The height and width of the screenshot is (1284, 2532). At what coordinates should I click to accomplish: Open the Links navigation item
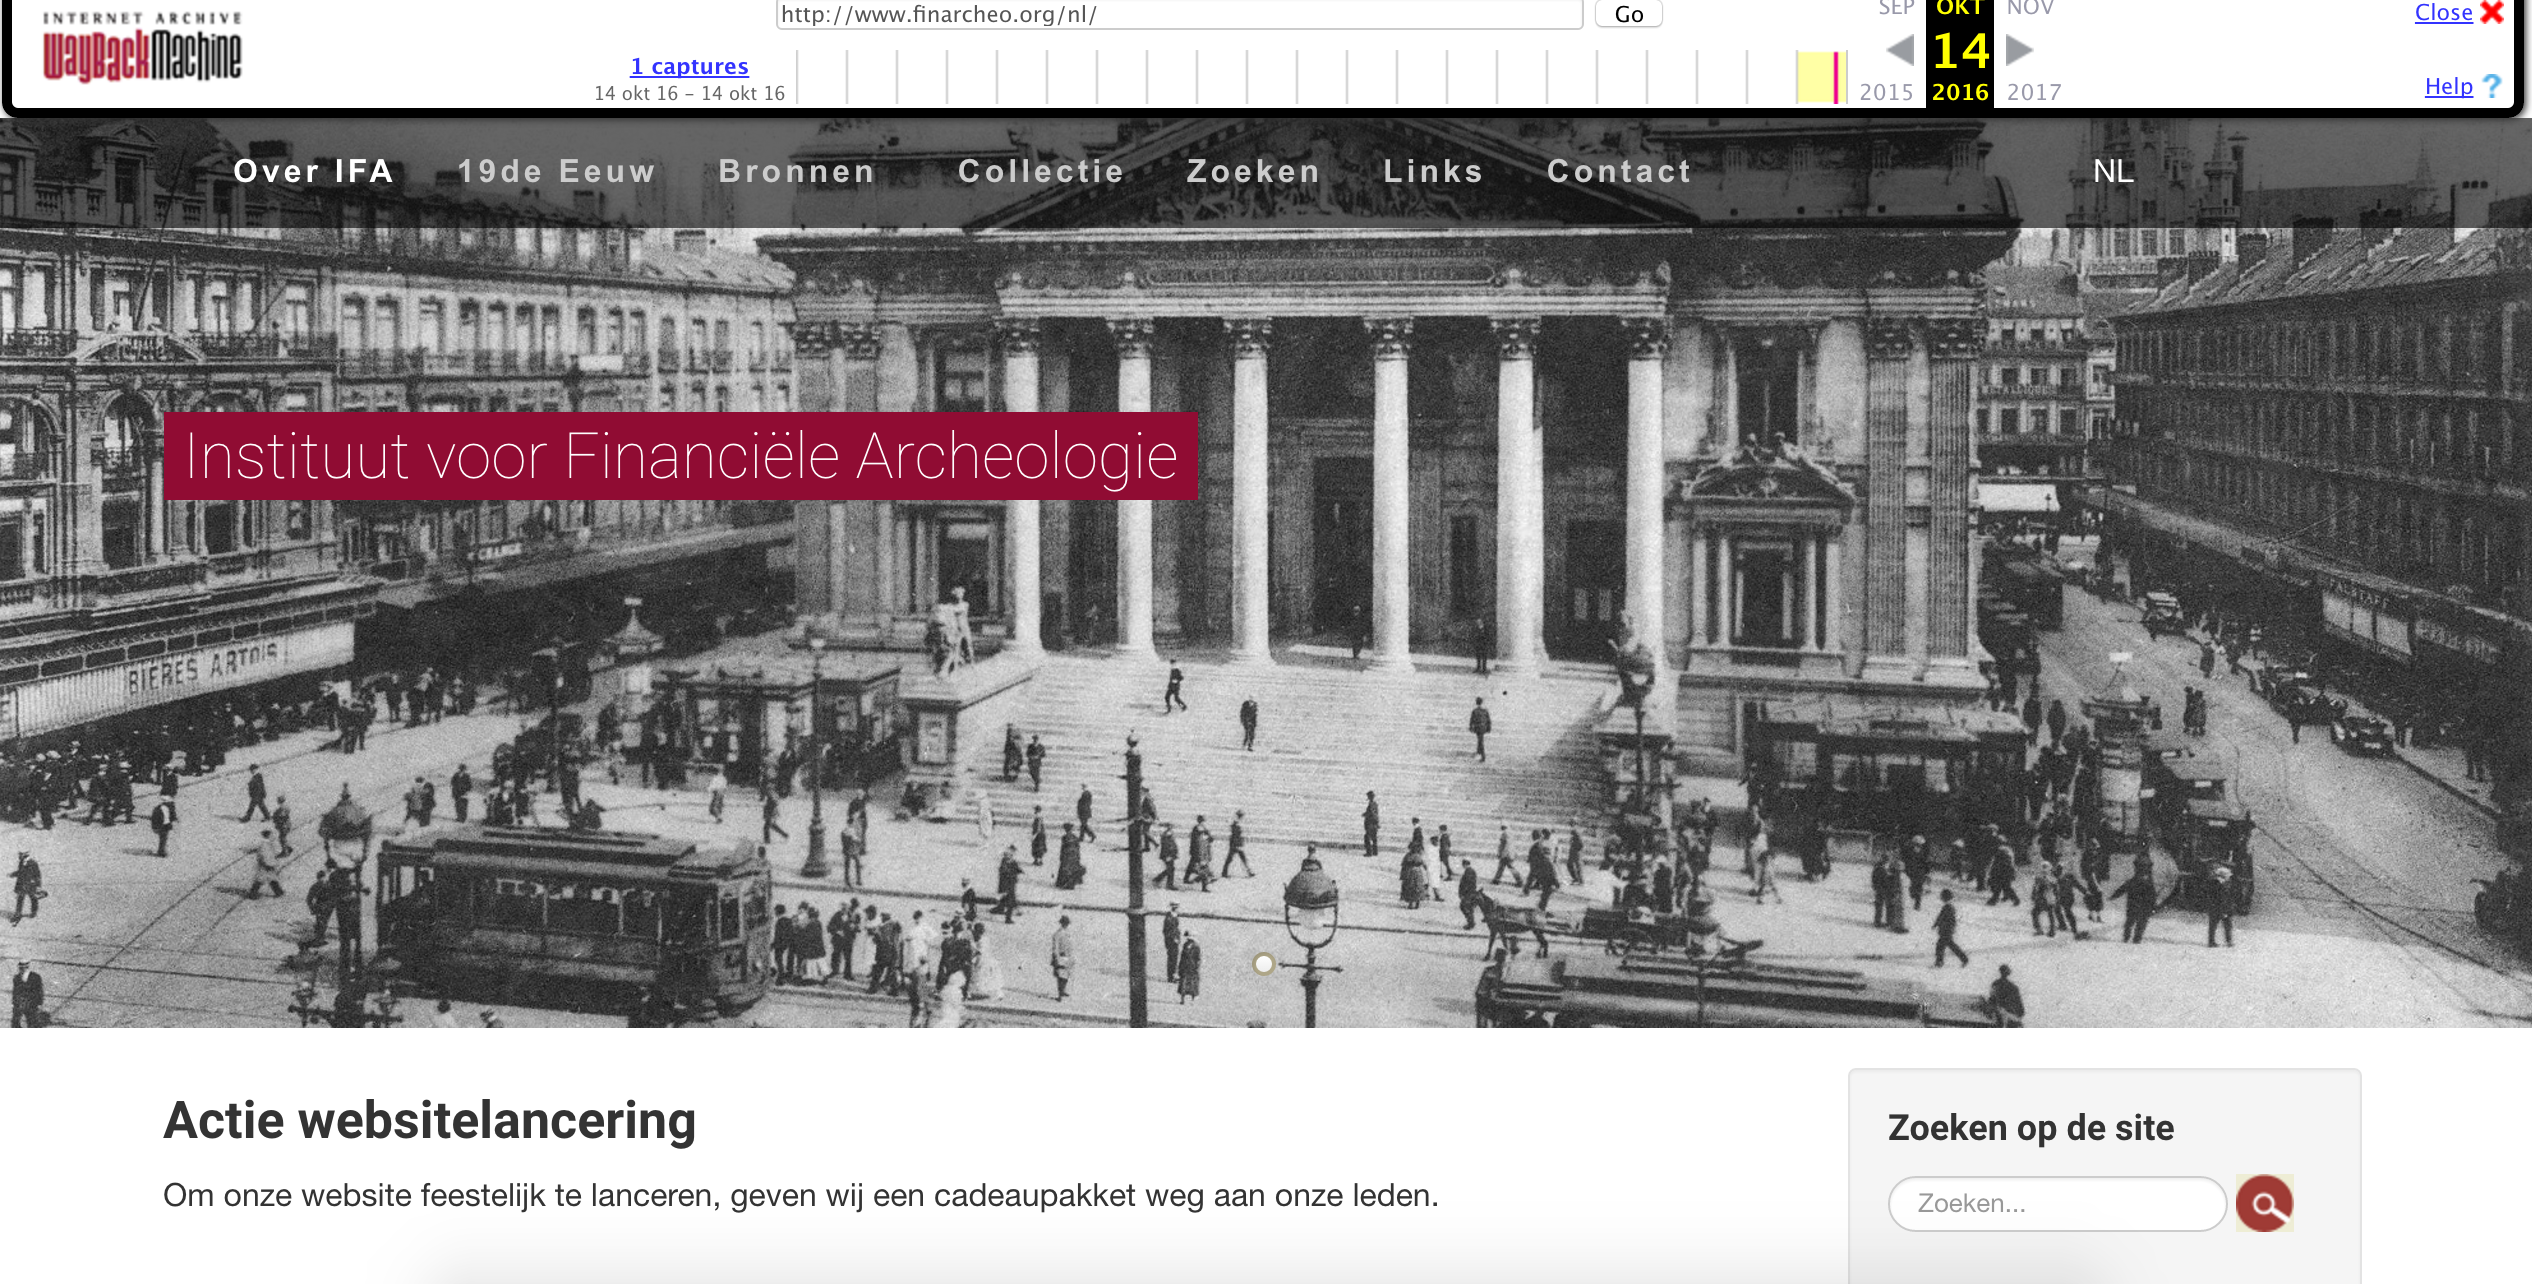[x=1433, y=171]
